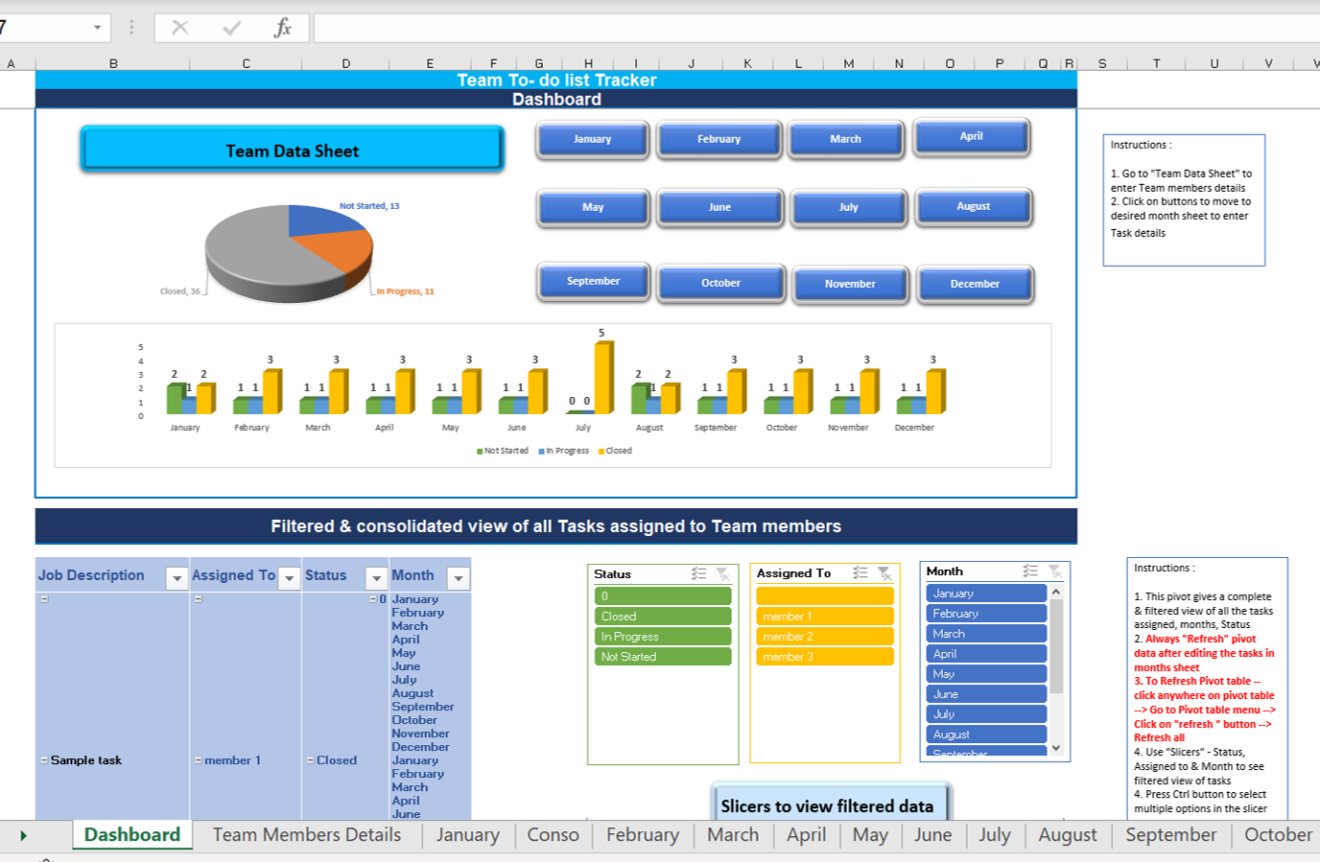Click the formula bar input field

pyautogui.click(x=816, y=28)
